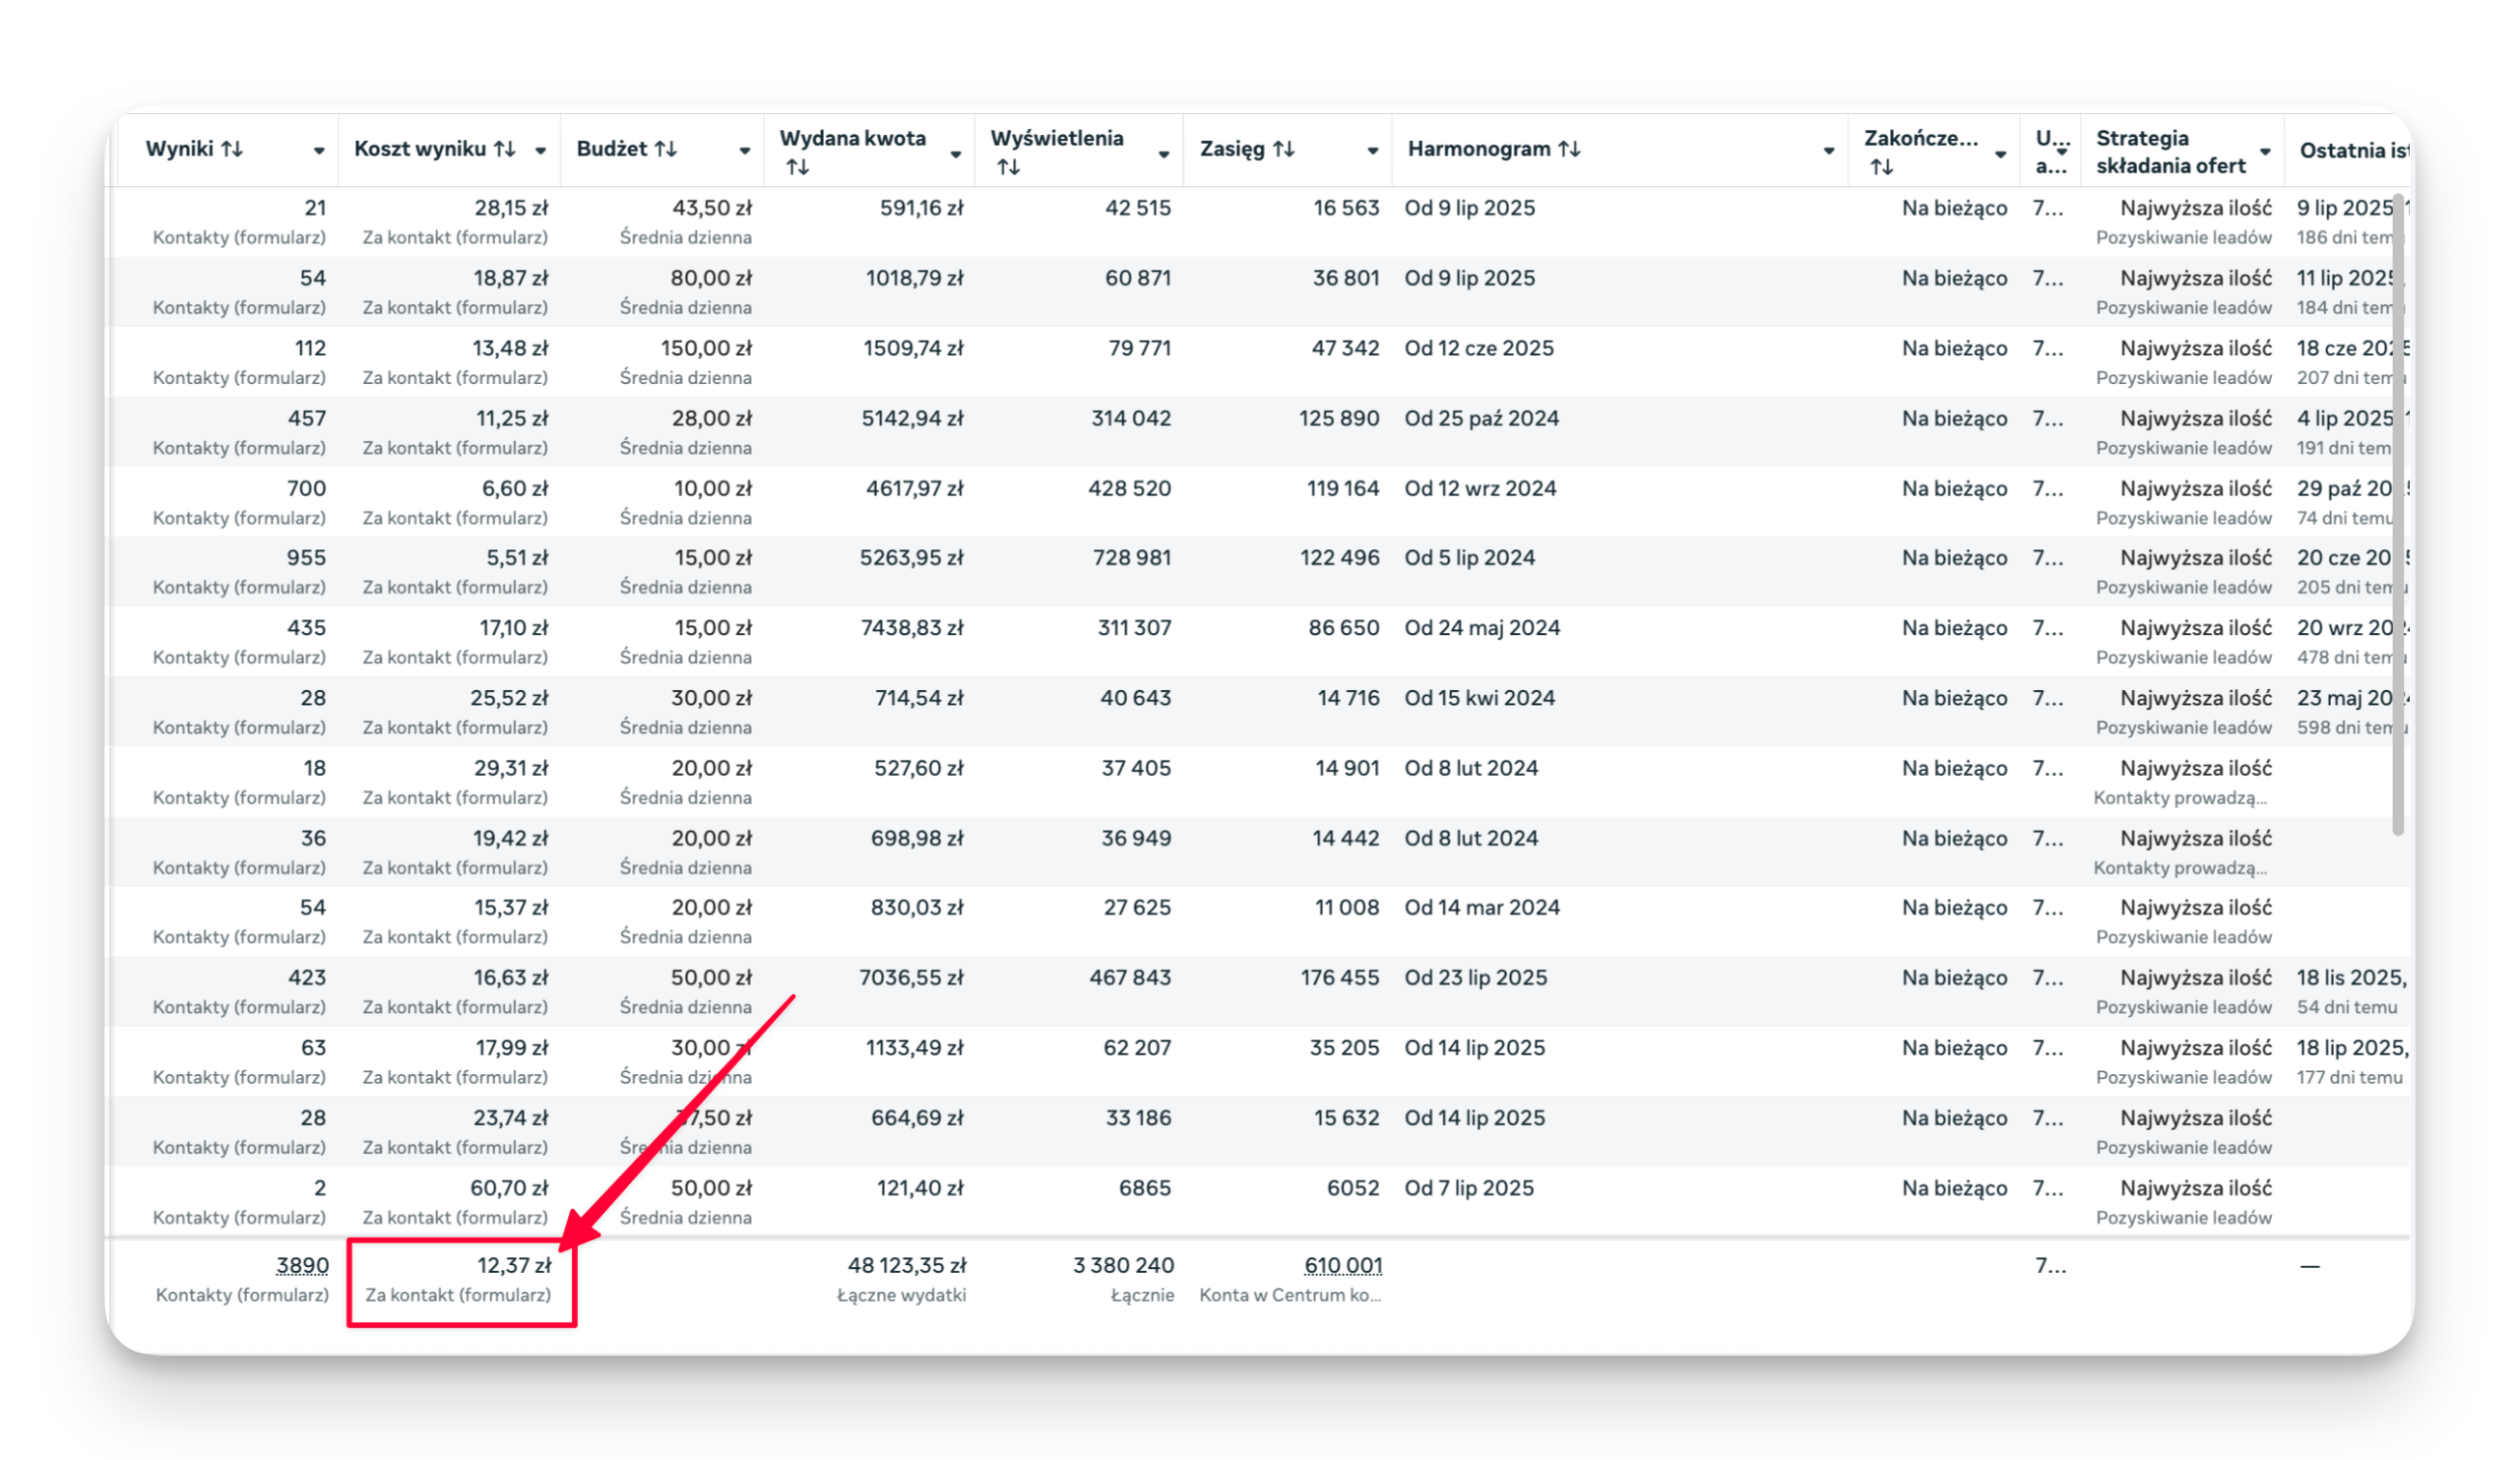Open the Wyniki column dropdown arrow
The image size is (2520, 1460).
[x=319, y=151]
